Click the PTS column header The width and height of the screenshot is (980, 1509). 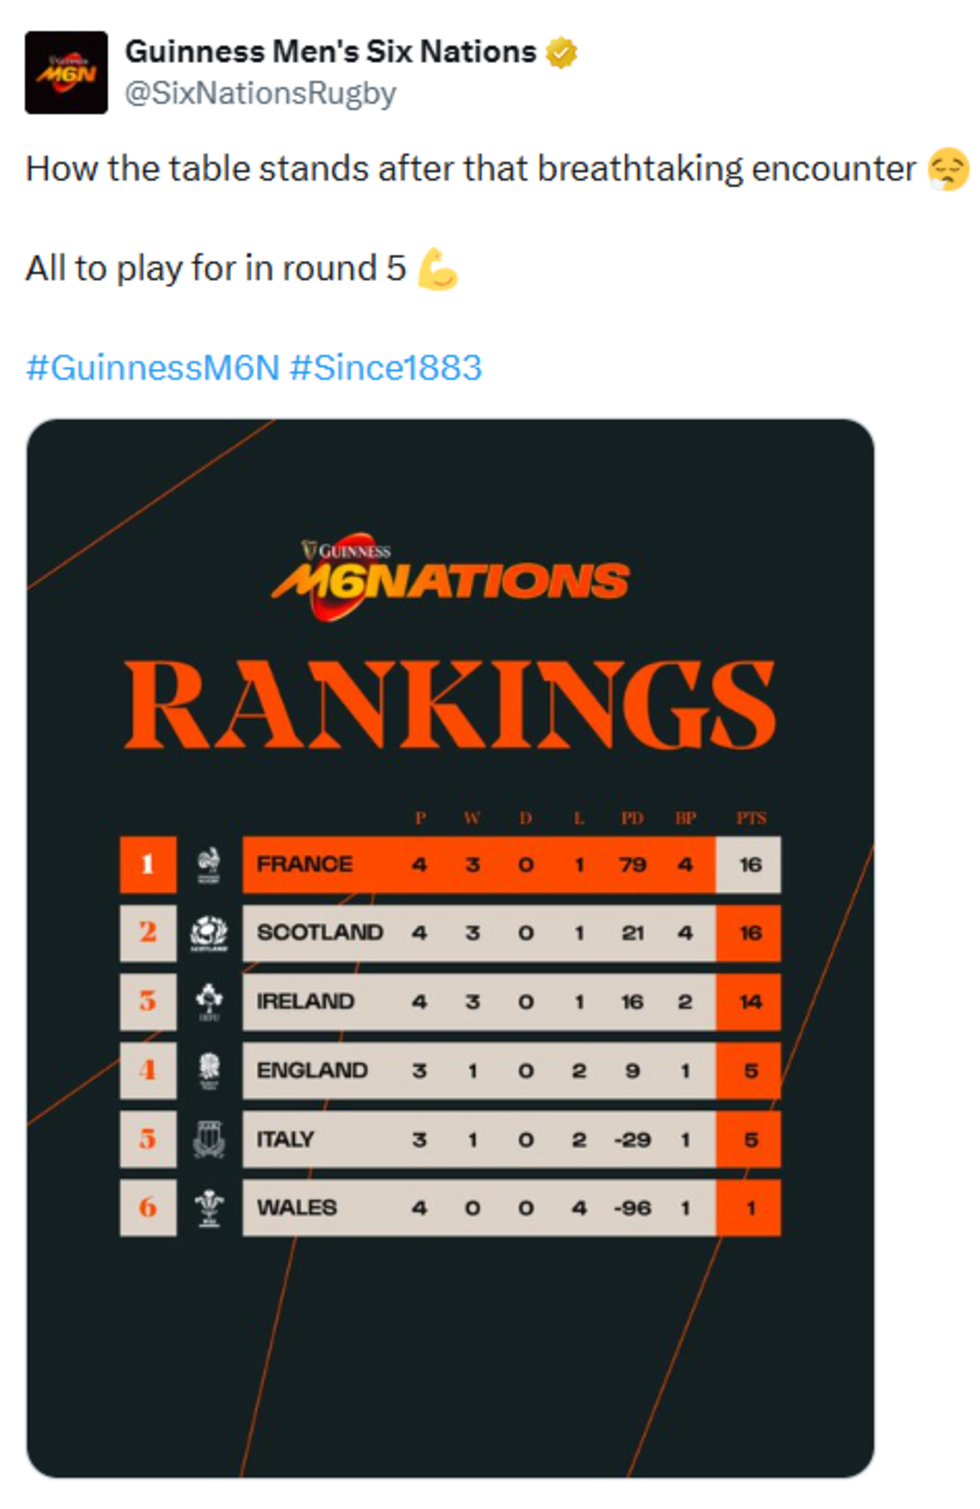tap(751, 818)
